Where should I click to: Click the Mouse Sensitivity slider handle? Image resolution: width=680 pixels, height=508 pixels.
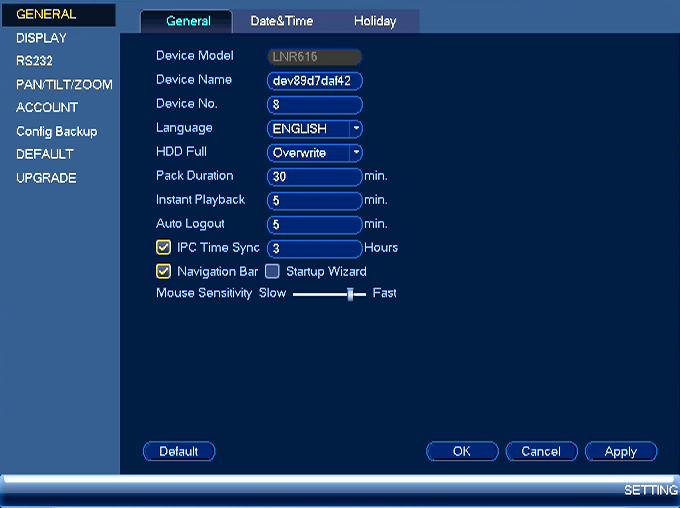[x=350, y=294]
